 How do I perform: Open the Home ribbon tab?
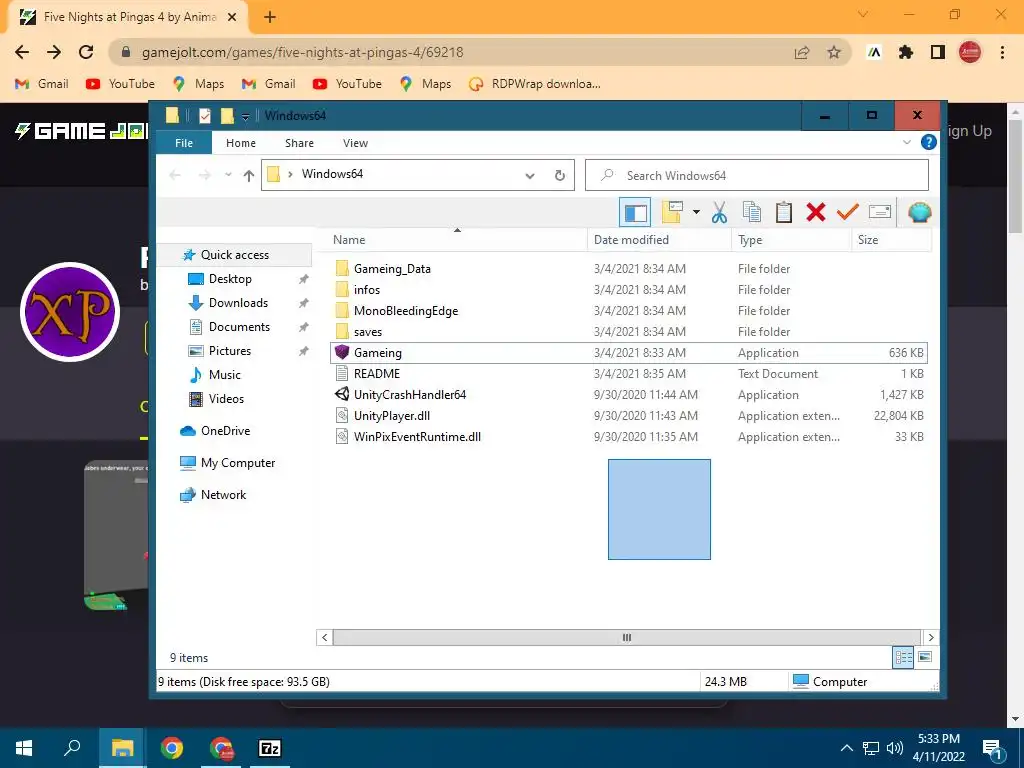tap(241, 143)
